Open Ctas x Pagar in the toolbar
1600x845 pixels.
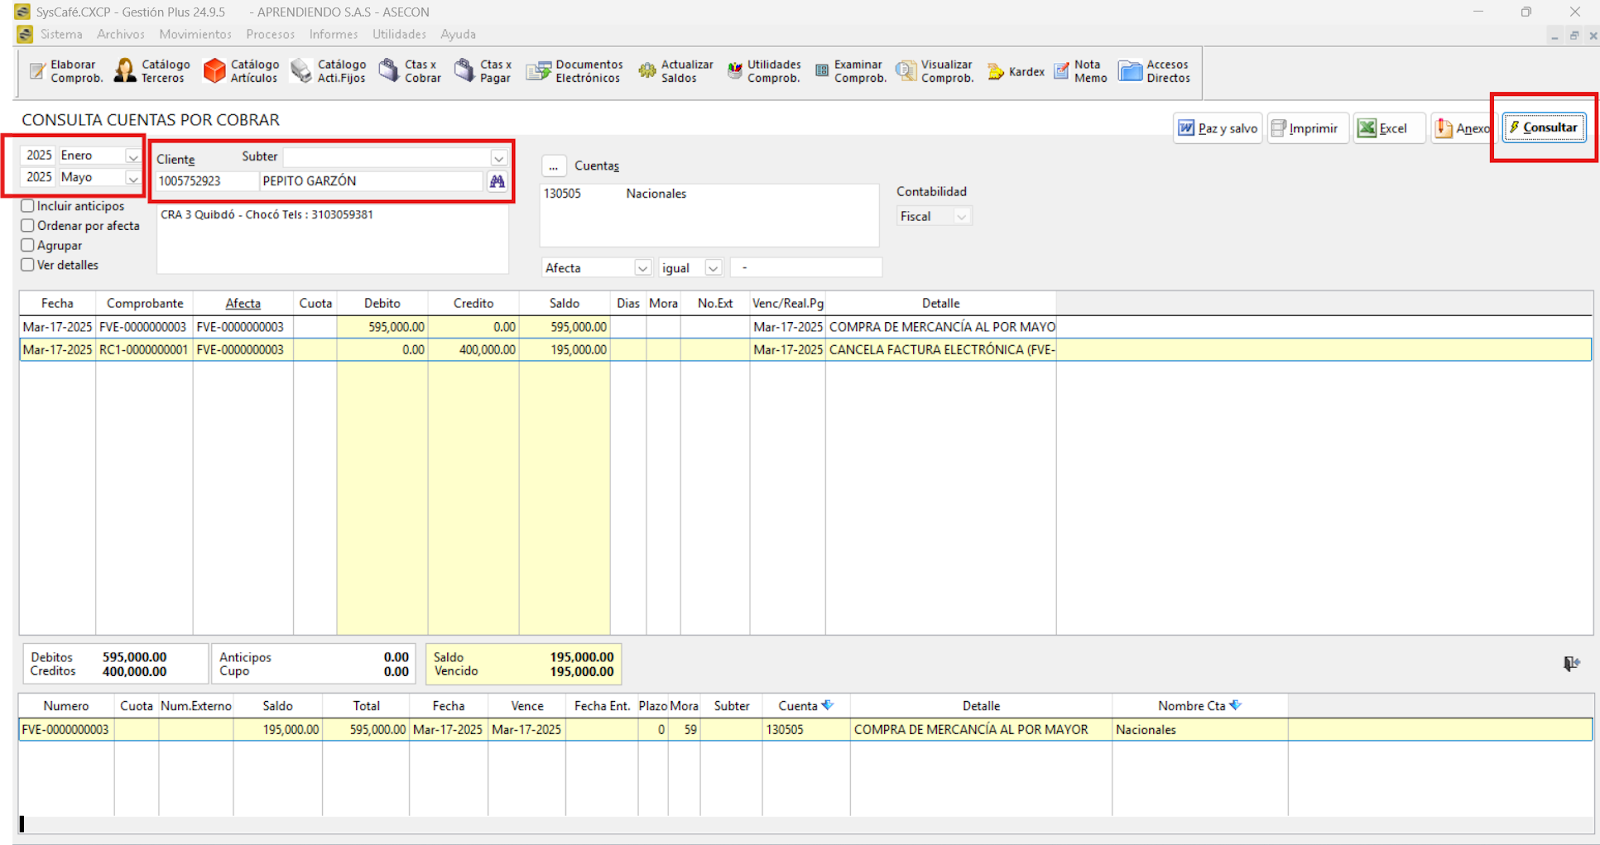[482, 71]
